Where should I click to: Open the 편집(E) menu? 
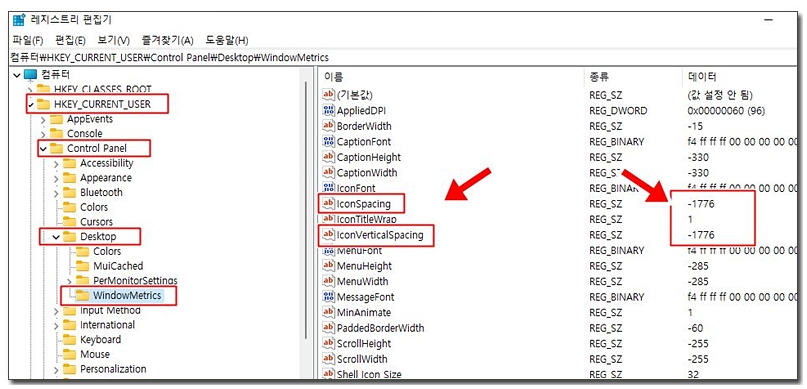coord(70,40)
